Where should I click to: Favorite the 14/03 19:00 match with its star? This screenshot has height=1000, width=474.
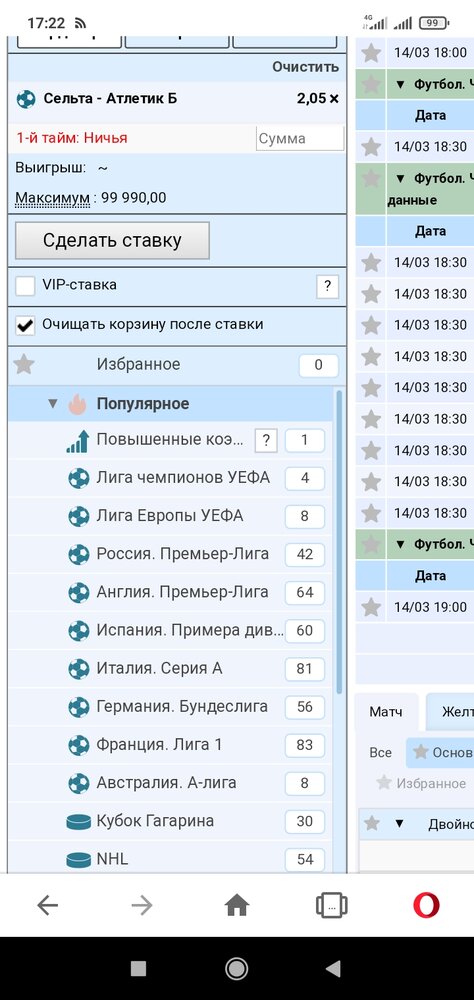[371, 607]
